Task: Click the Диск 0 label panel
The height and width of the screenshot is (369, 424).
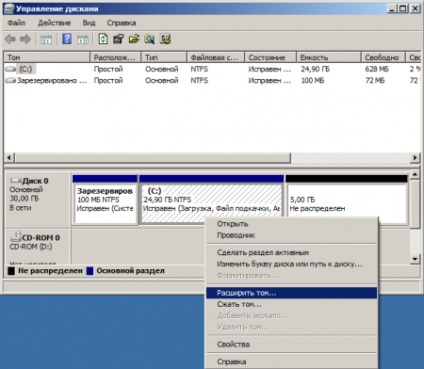Action: (x=38, y=200)
